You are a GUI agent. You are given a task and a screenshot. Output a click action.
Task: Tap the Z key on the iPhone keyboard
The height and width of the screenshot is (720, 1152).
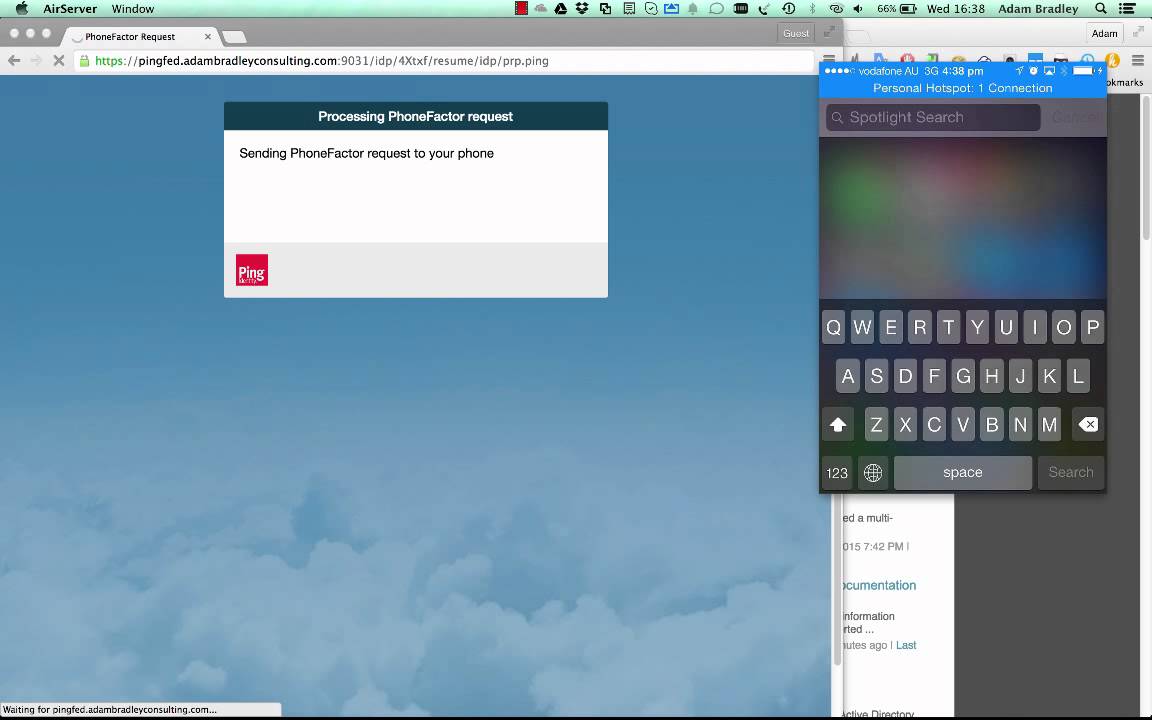point(876,424)
